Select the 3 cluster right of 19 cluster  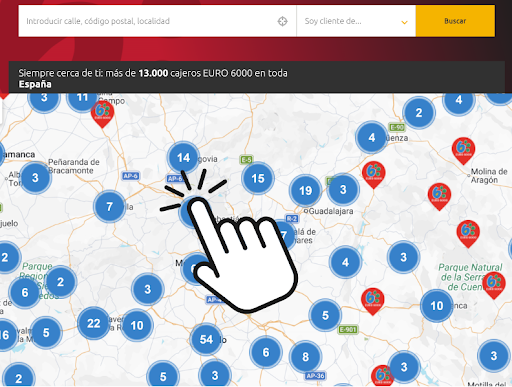[343, 189]
